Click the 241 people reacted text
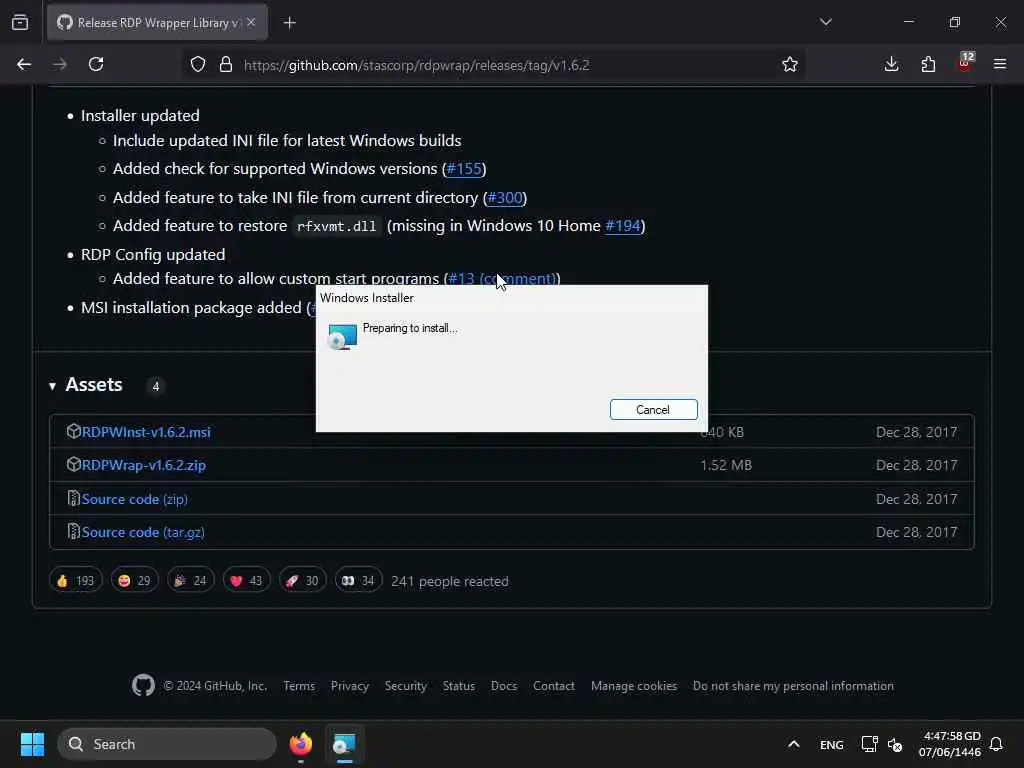 point(449,581)
